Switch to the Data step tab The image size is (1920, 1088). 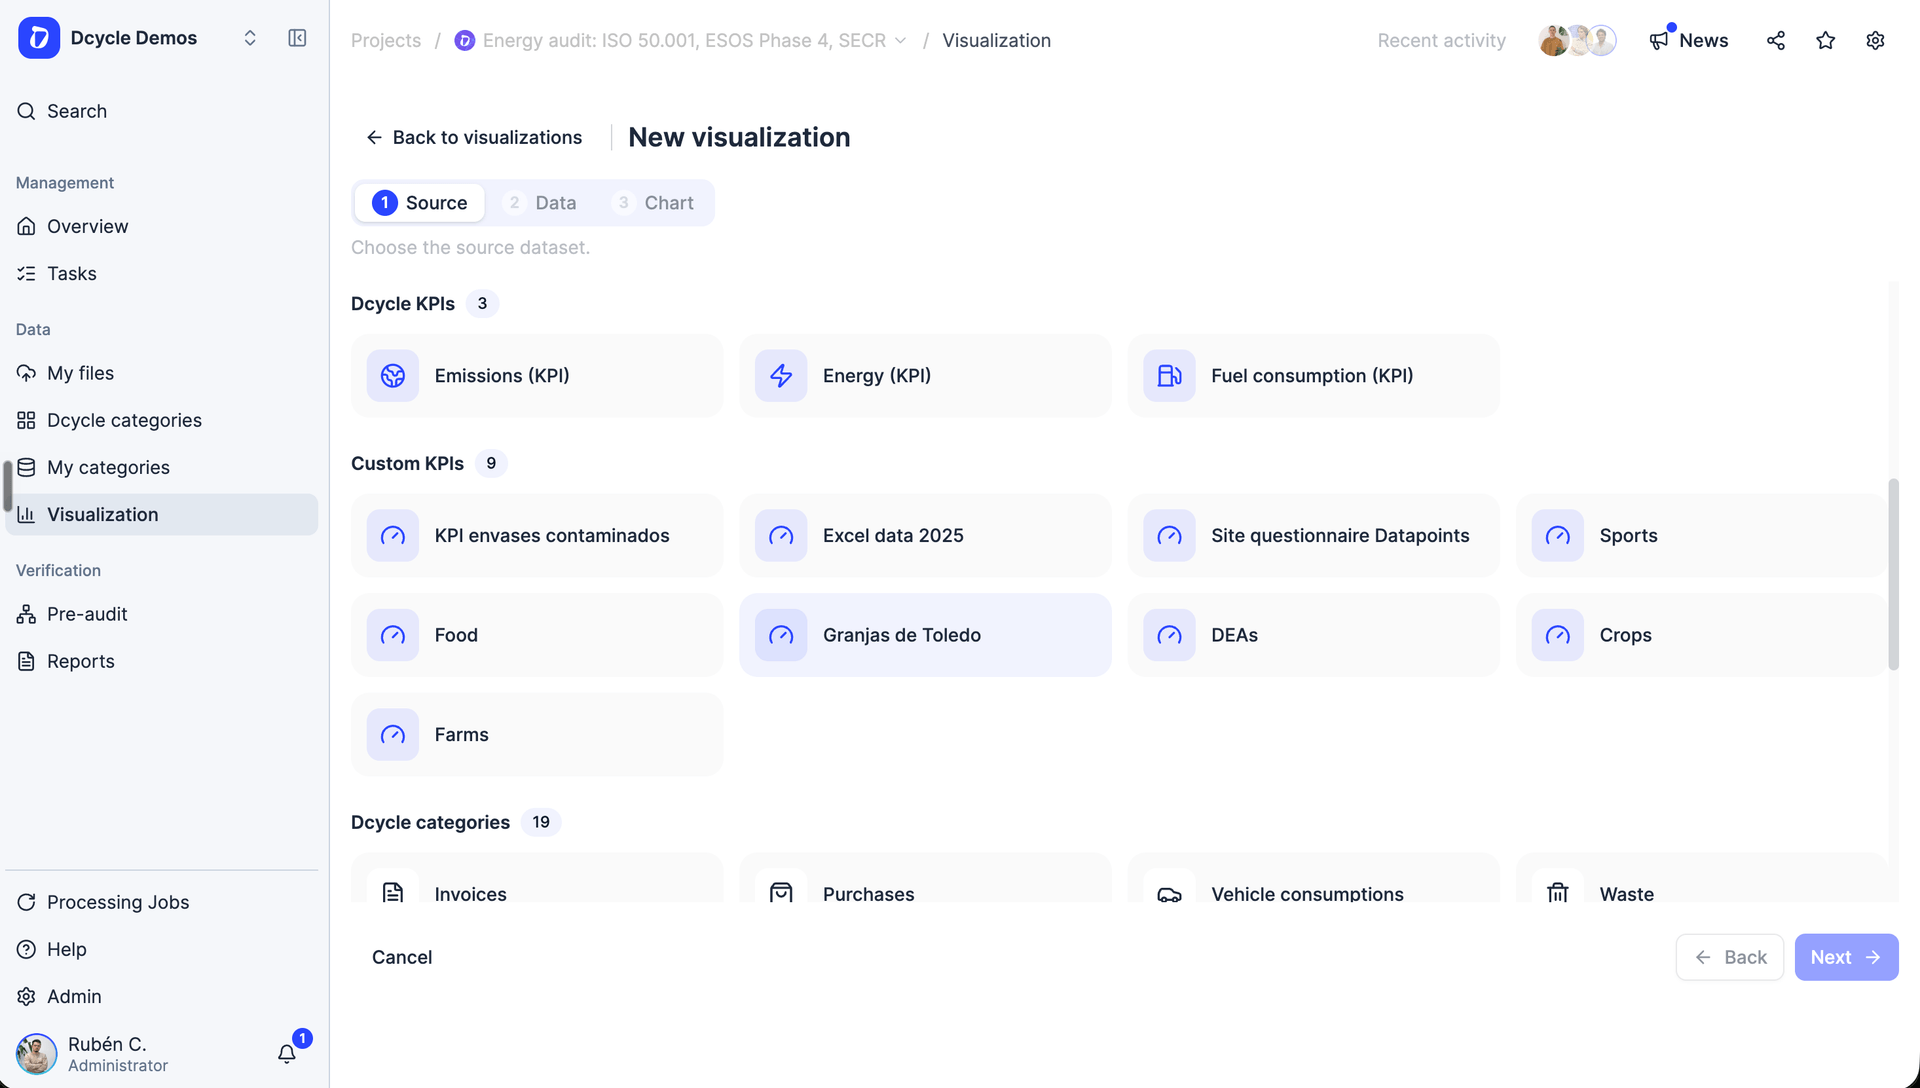point(540,203)
